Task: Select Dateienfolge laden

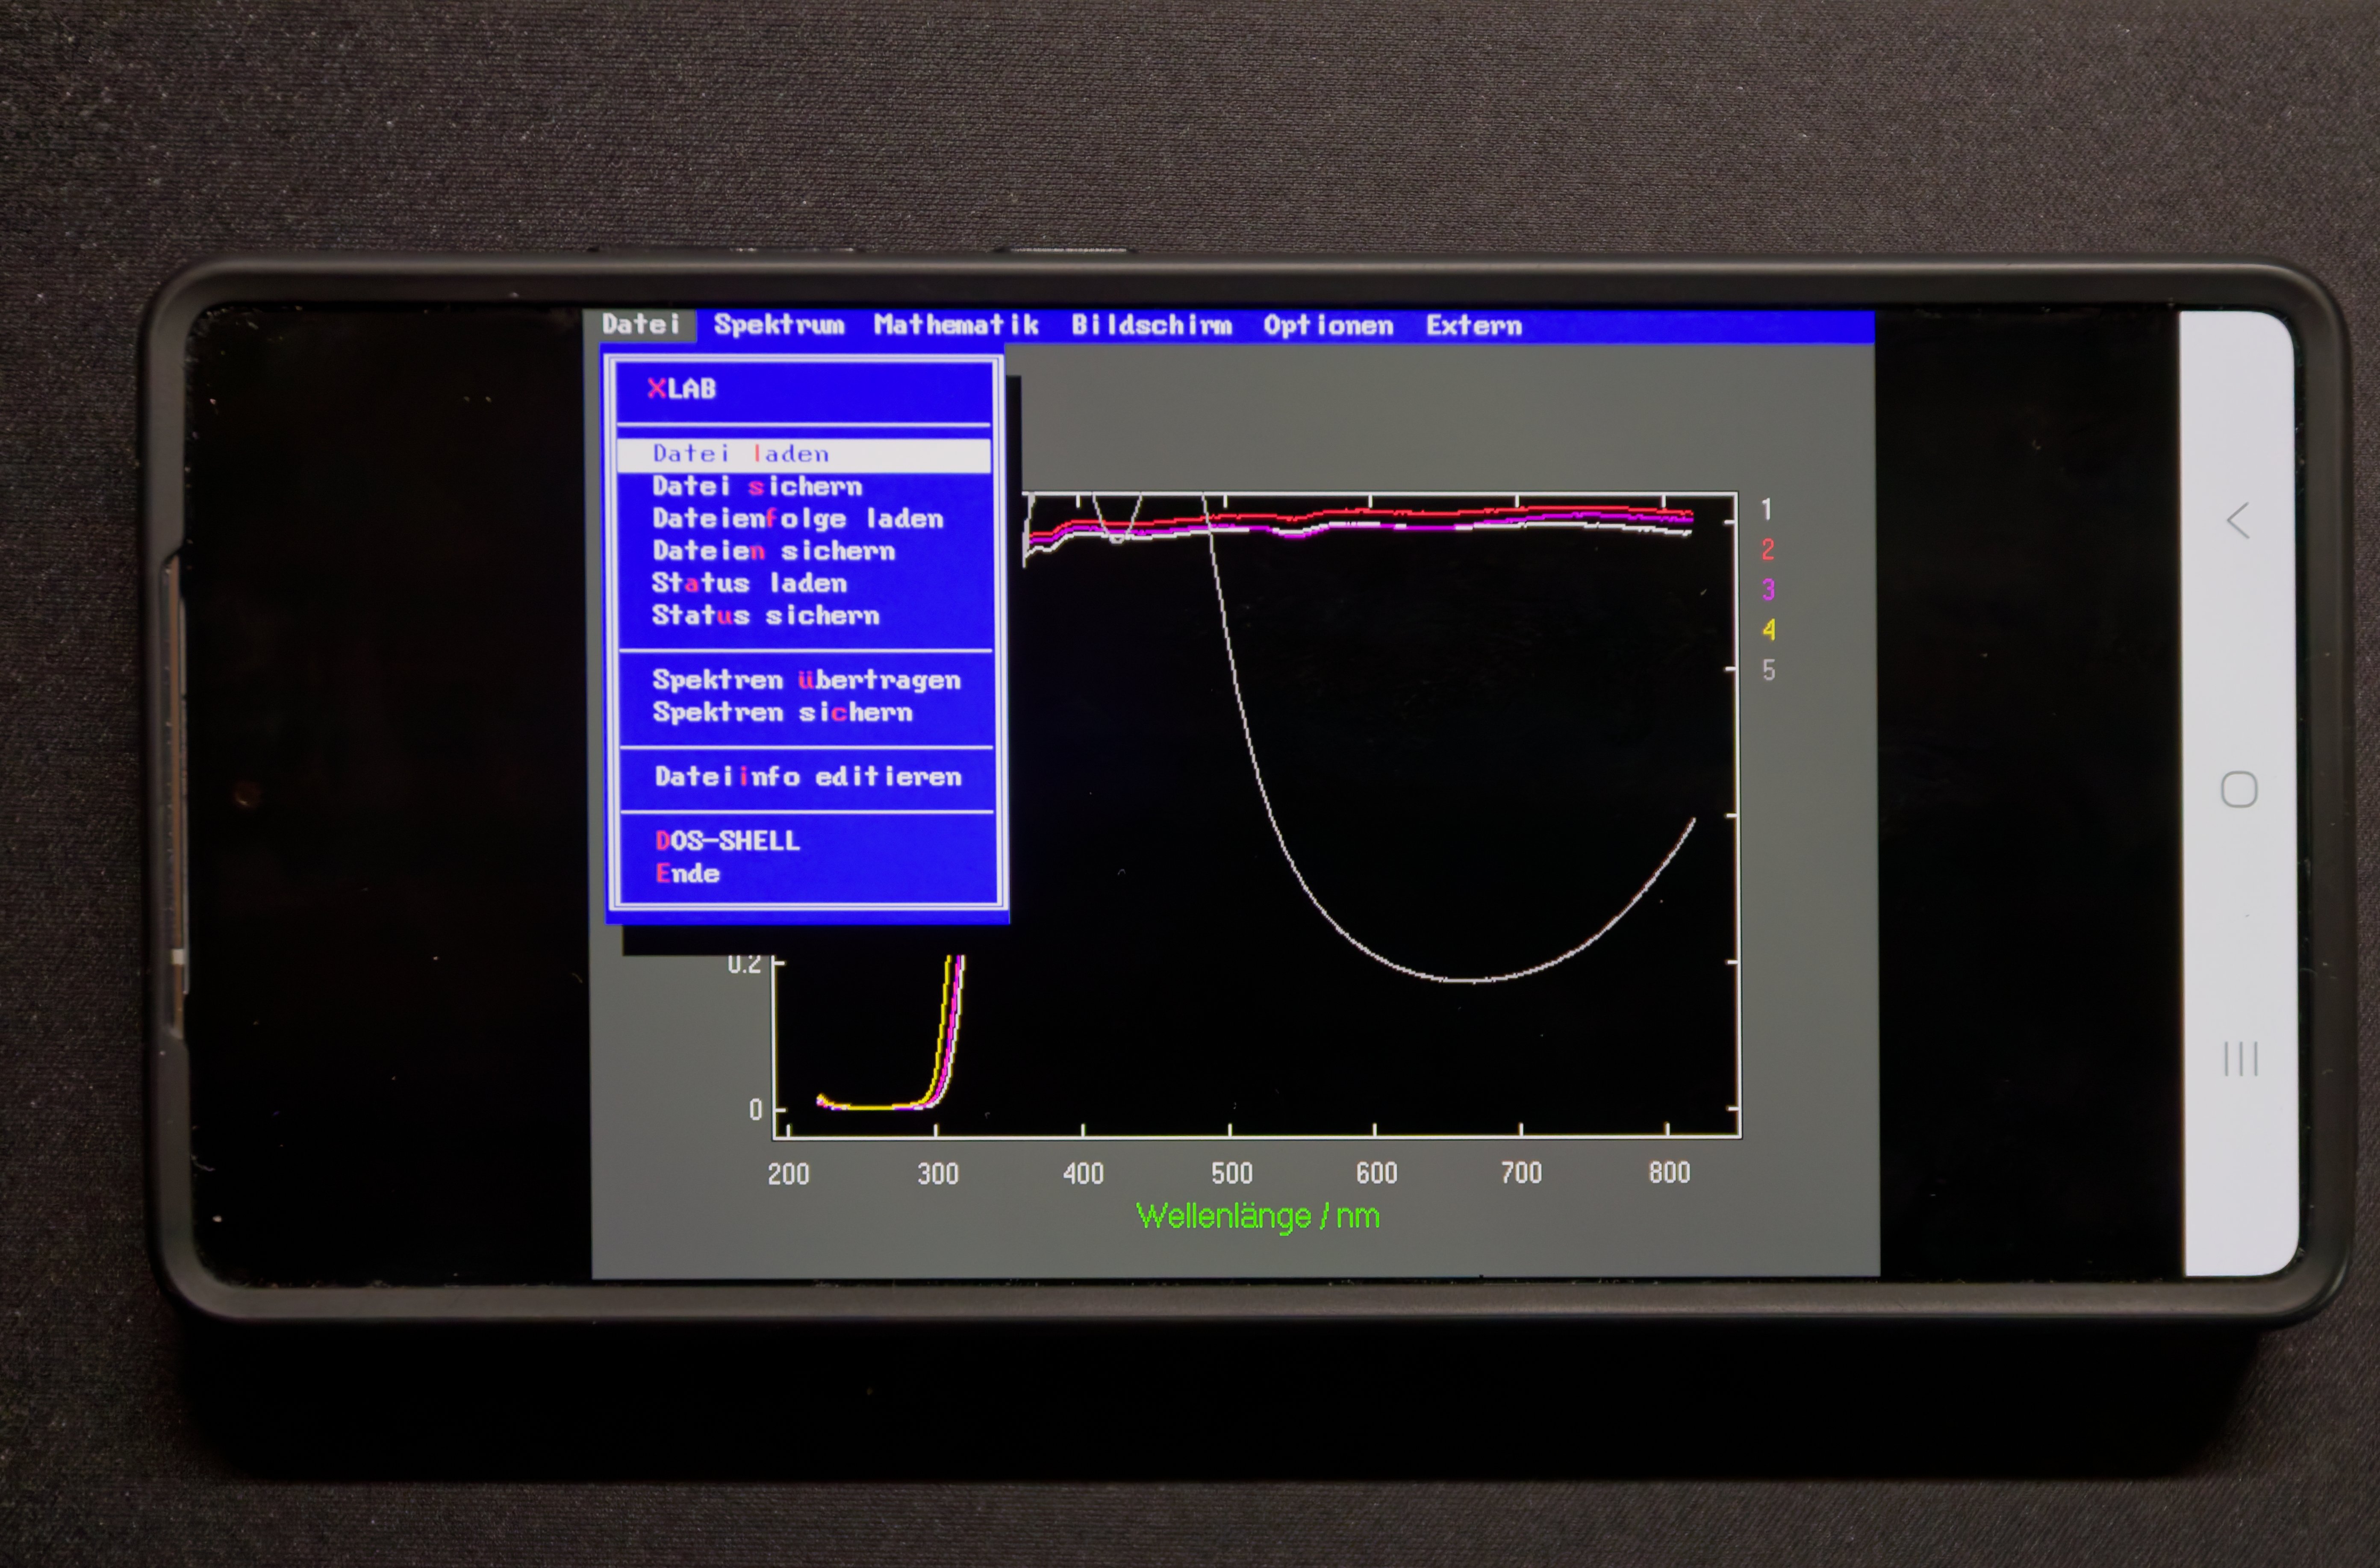Action: [797, 519]
